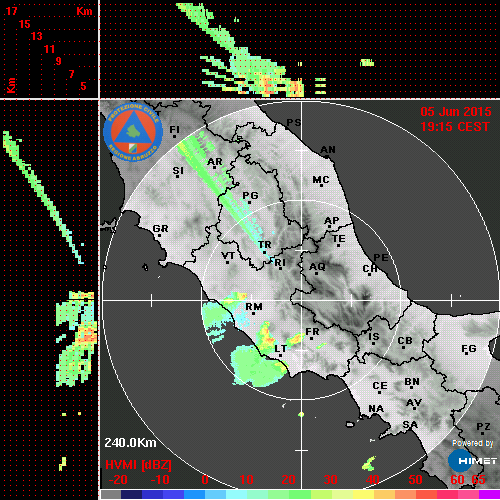Click the PG city label

[250, 195]
